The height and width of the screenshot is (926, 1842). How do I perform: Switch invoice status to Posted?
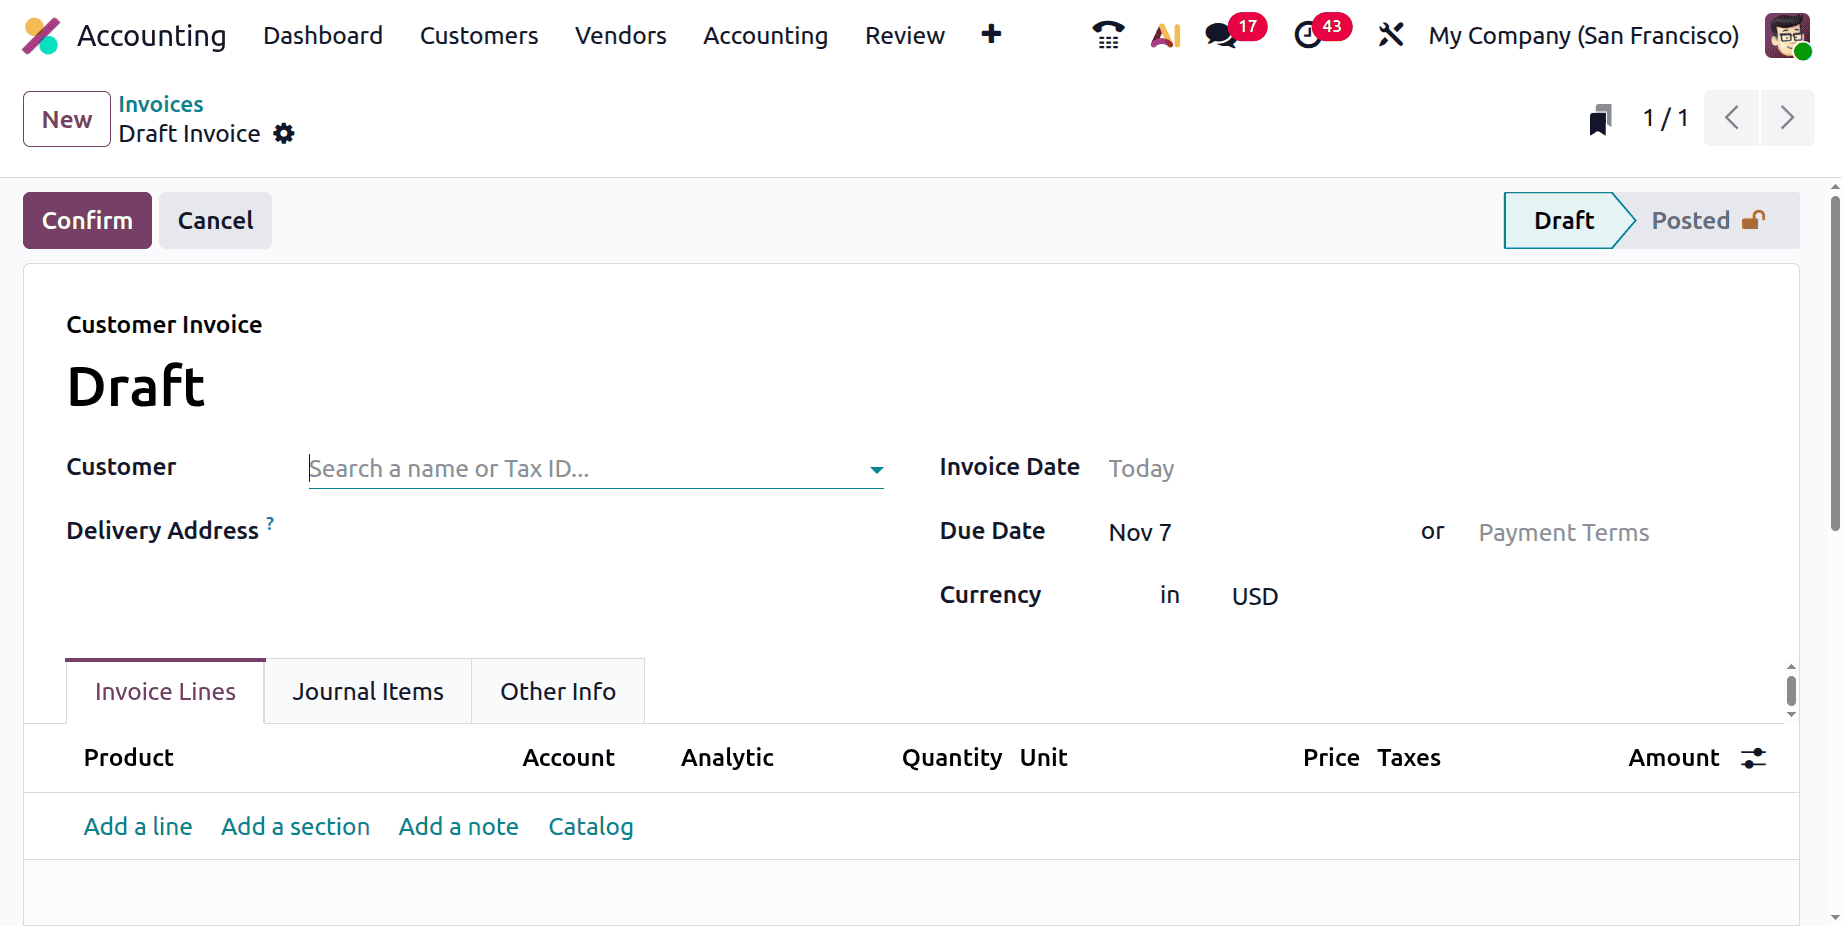click(1690, 220)
